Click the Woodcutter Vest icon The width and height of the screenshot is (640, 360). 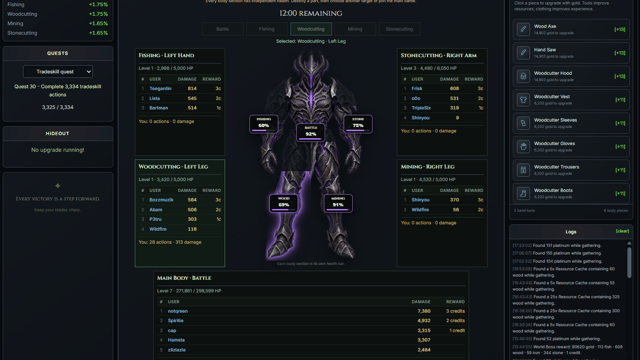tap(523, 100)
